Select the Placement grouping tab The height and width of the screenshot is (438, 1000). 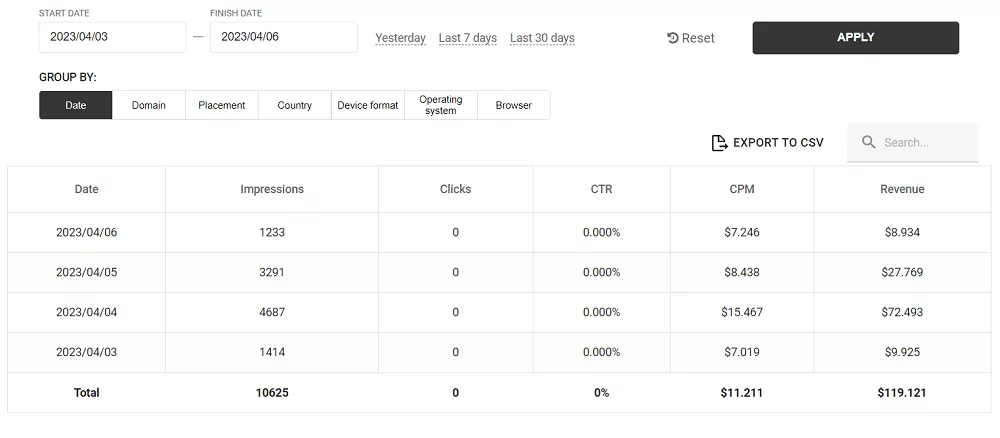[x=222, y=105]
